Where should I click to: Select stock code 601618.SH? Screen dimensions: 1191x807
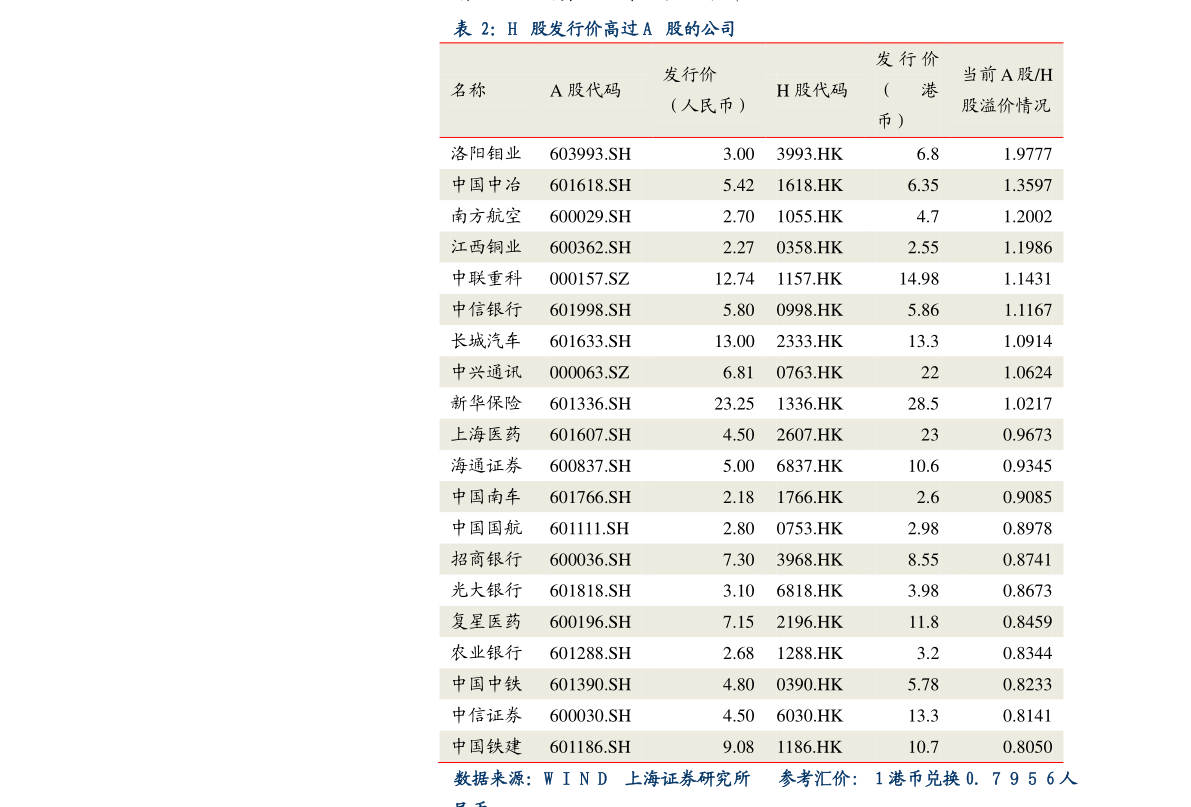pyautogui.click(x=590, y=185)
